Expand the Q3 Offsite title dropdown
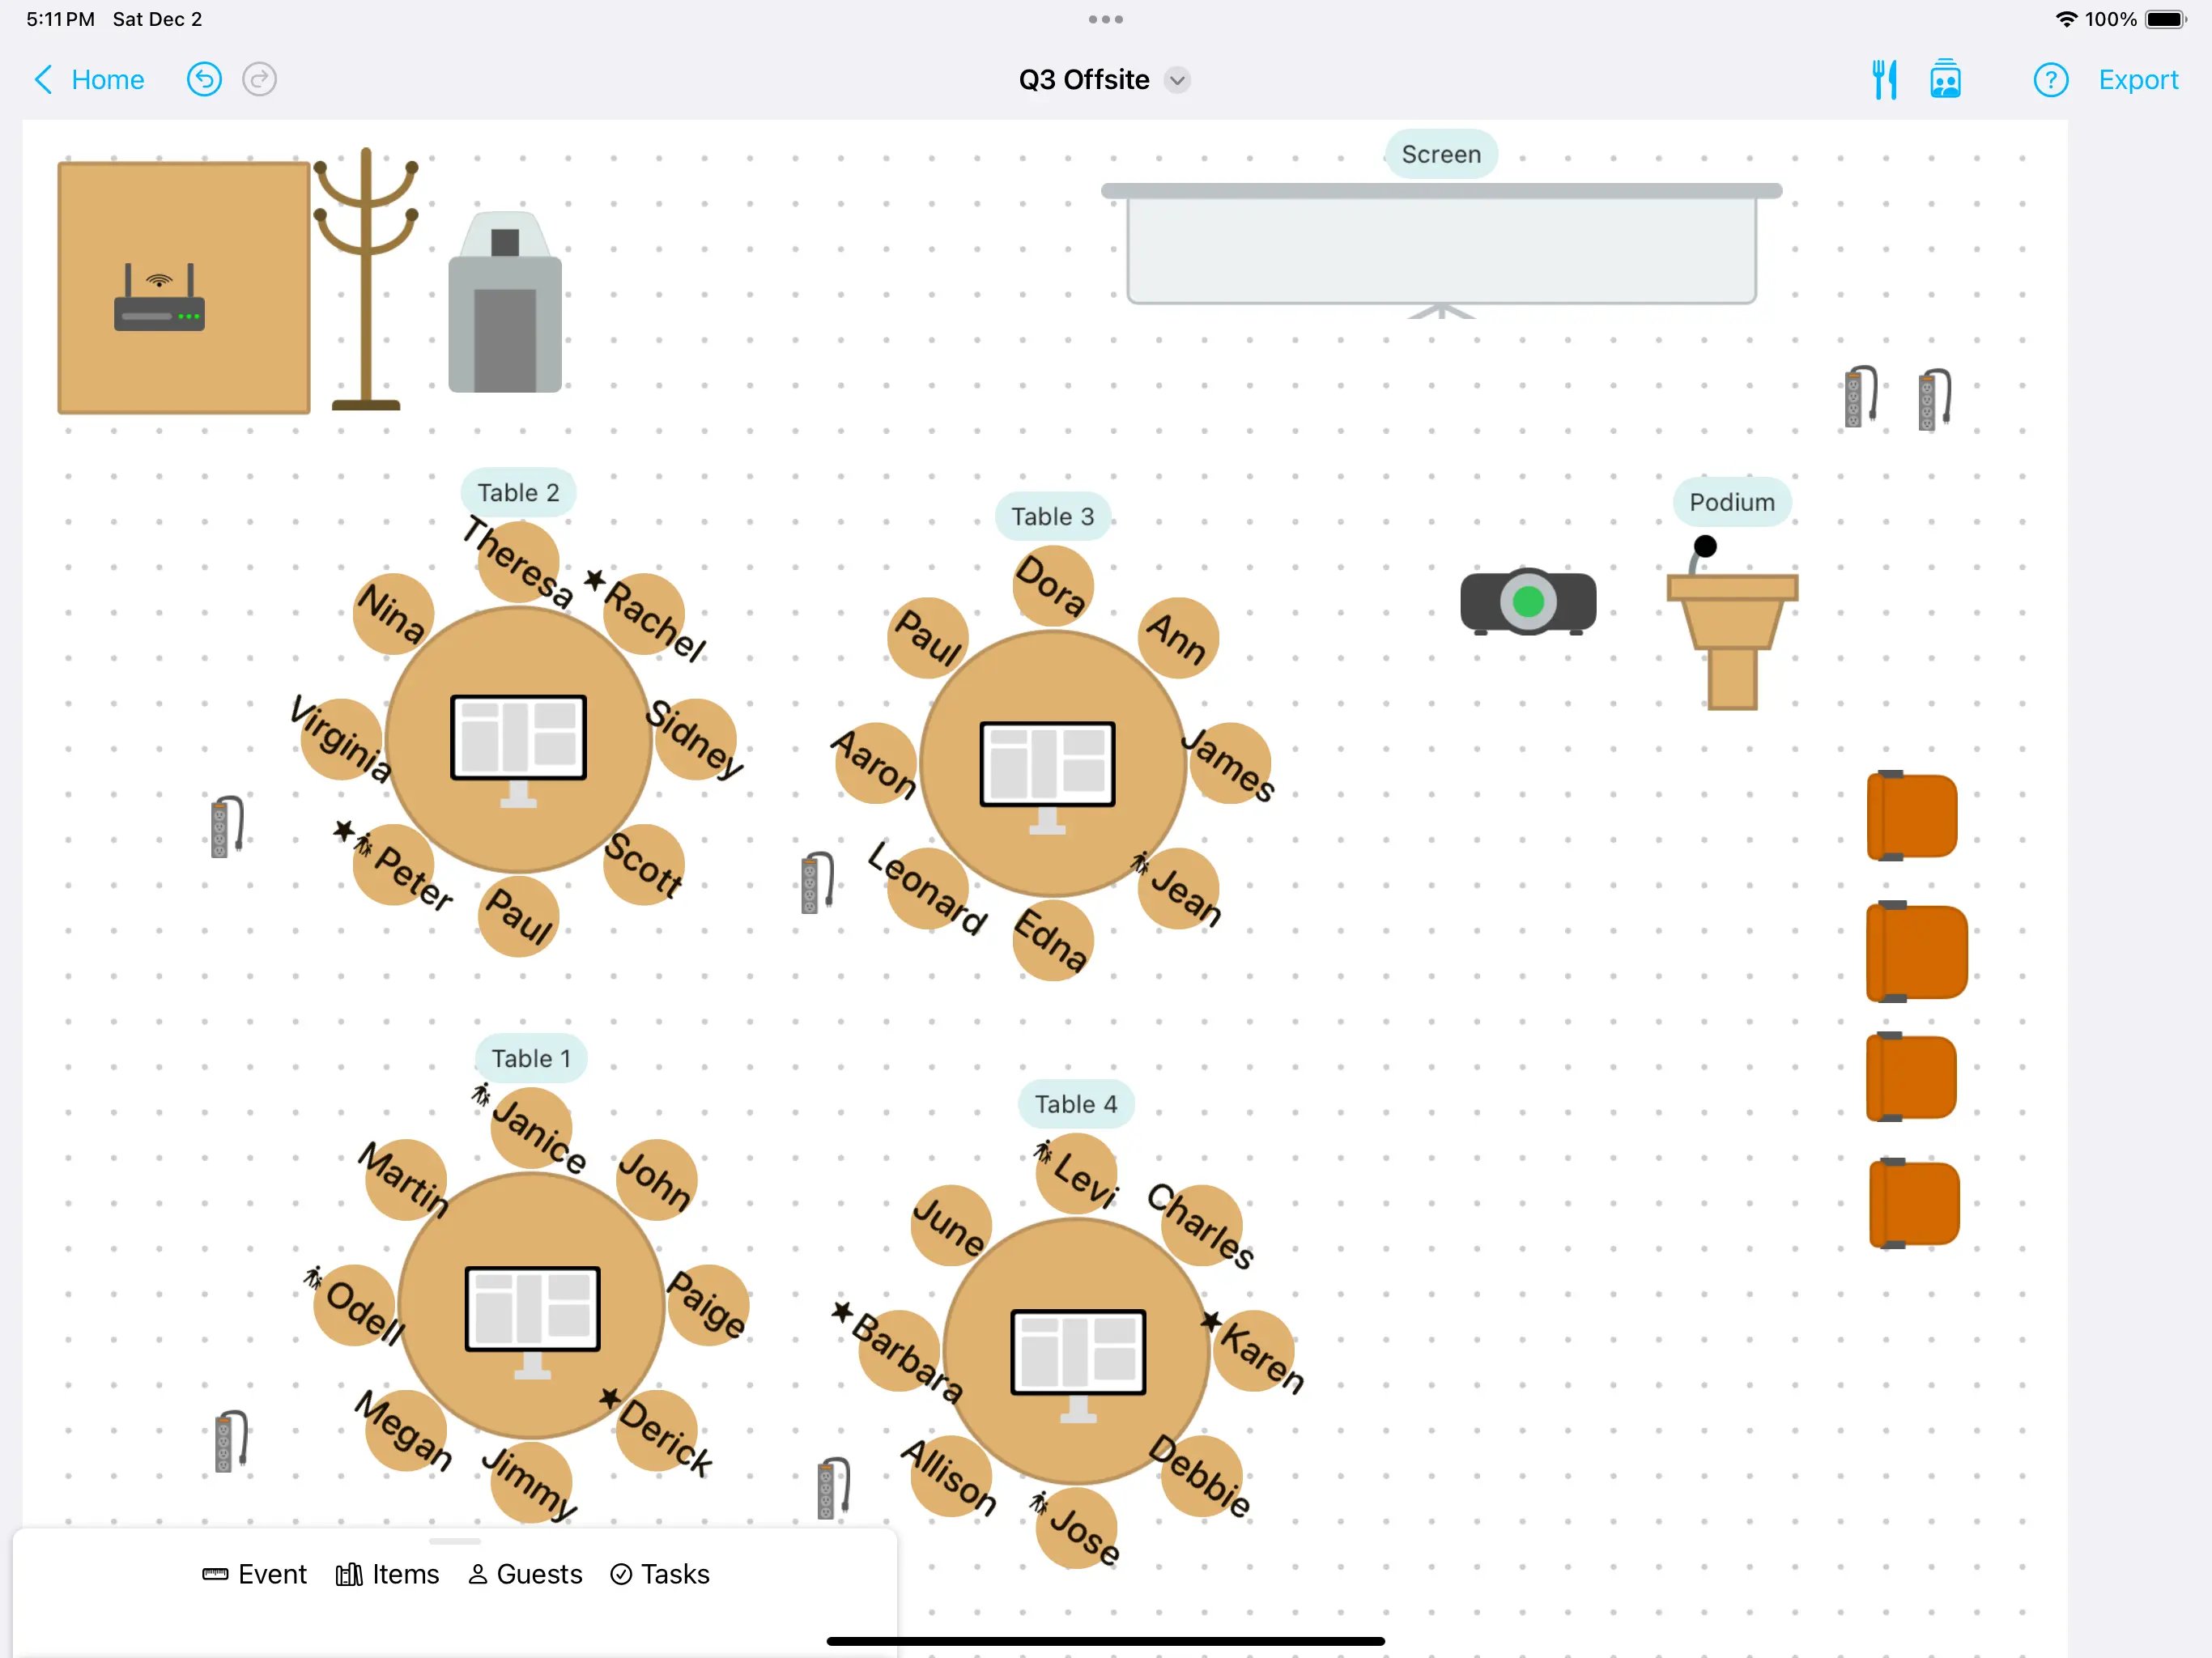Image resolution: width=2212 pixels, height=1658 pixels. [x=1178, y=80]
